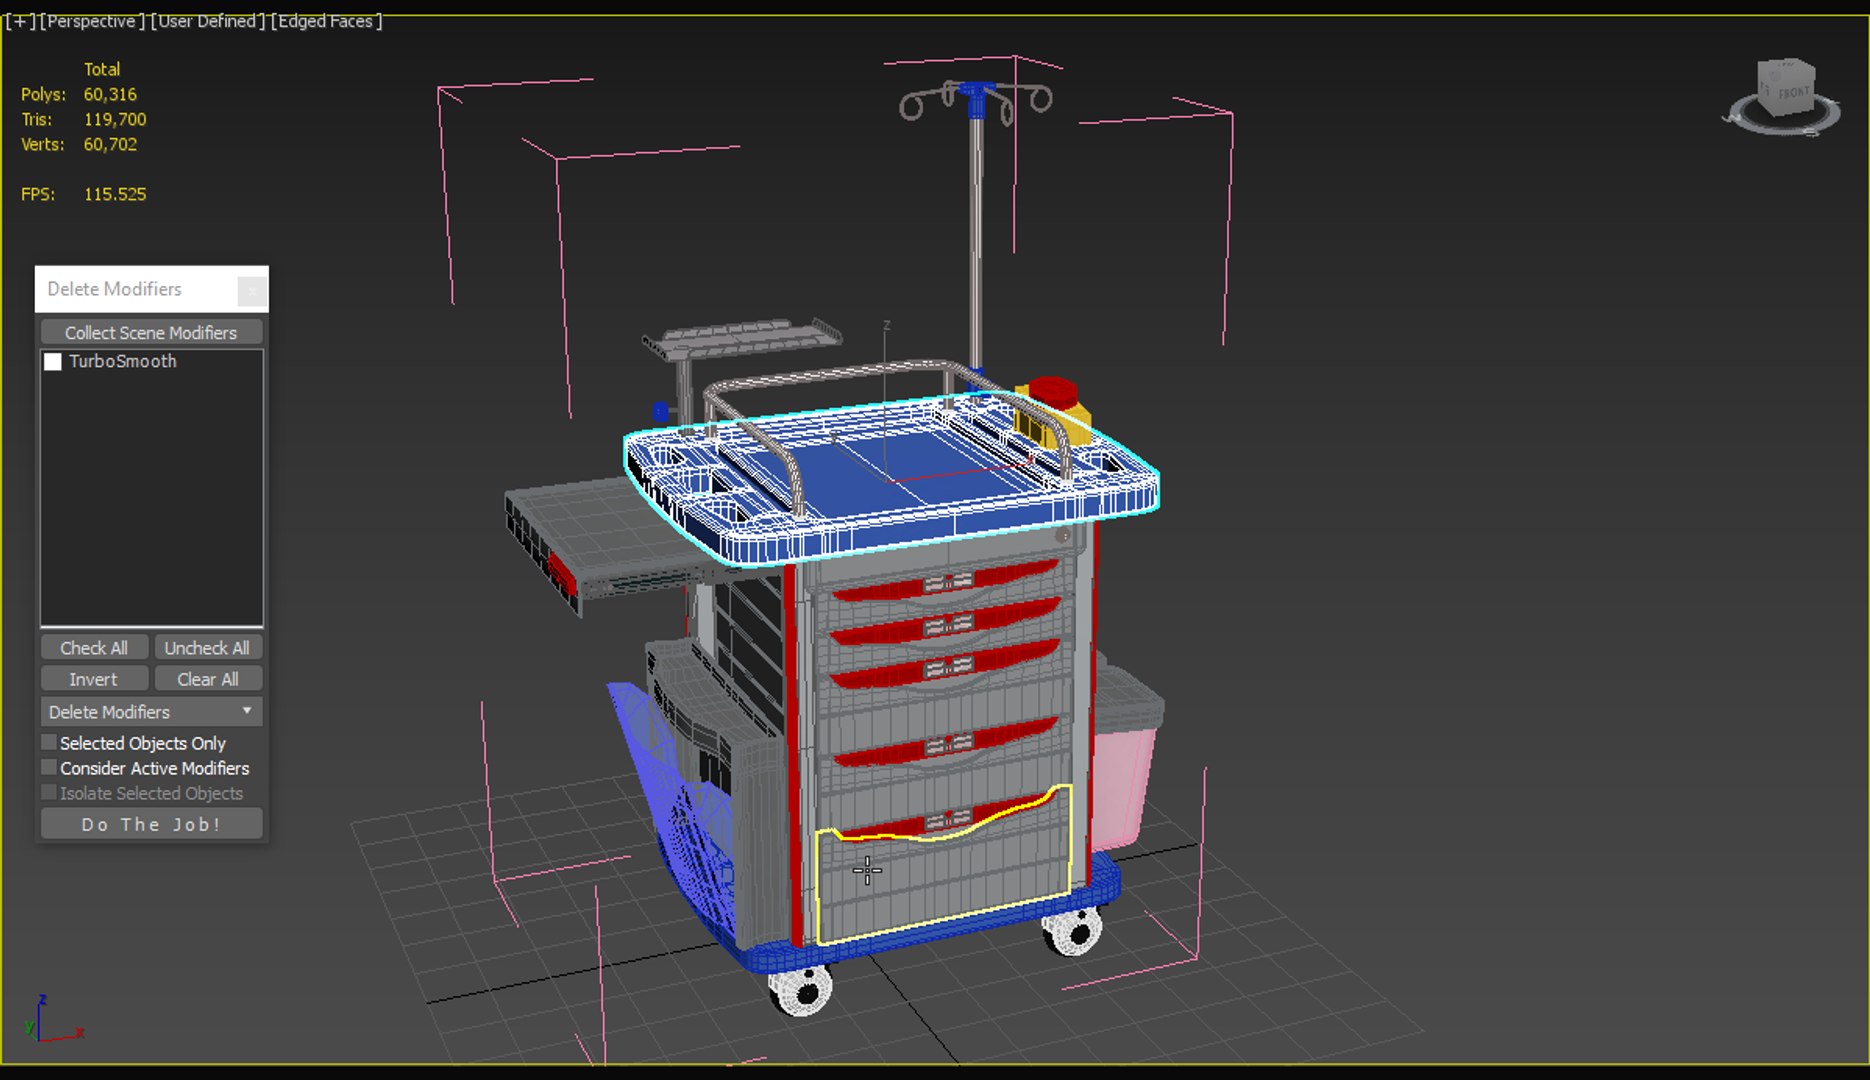Click the Polys count 60,316
This screenshot has height=1080, width=1870.
pos(110,94)
